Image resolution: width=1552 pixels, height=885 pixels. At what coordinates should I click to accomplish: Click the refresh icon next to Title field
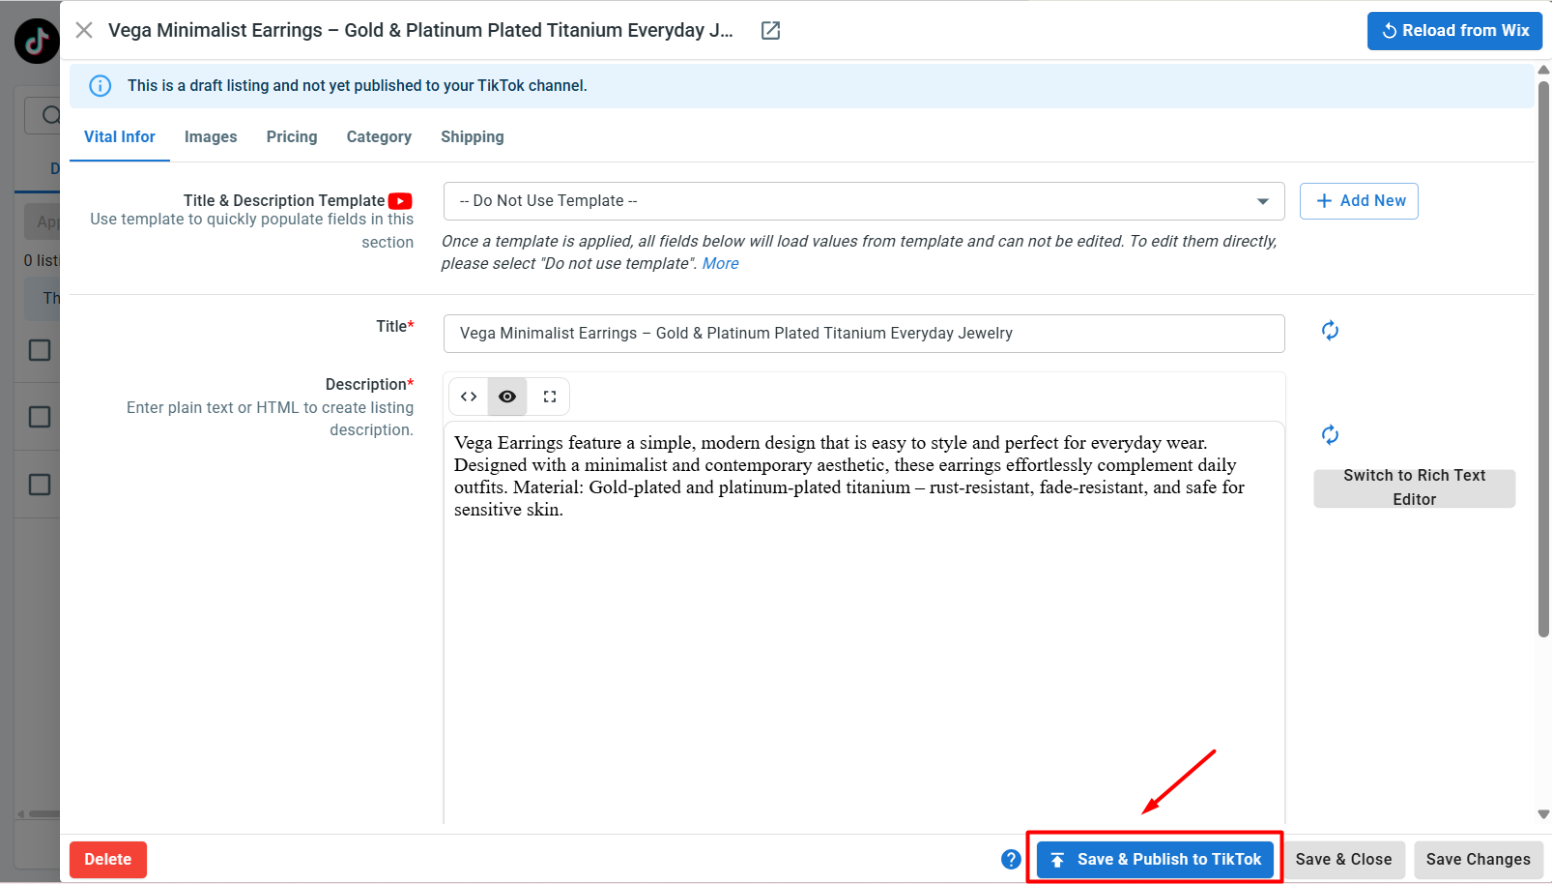[1330, 330]
